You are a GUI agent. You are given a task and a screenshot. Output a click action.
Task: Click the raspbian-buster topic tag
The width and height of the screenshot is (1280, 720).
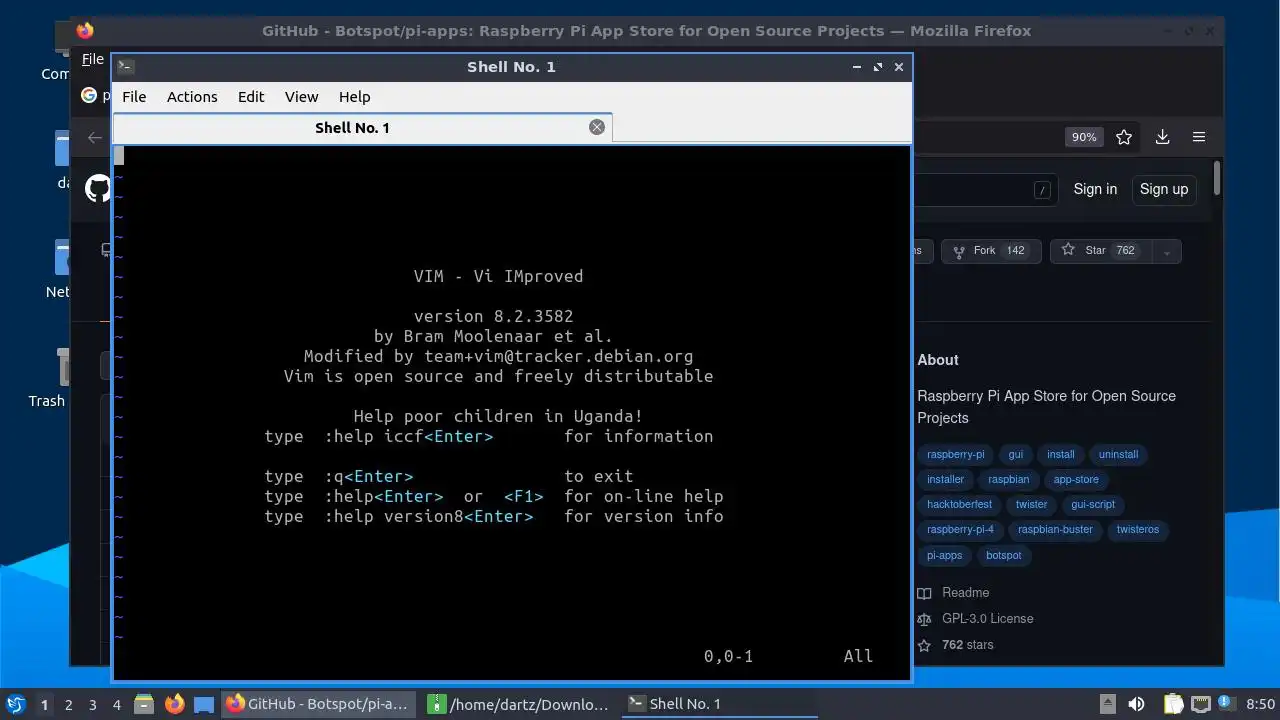coord(1055,530)
